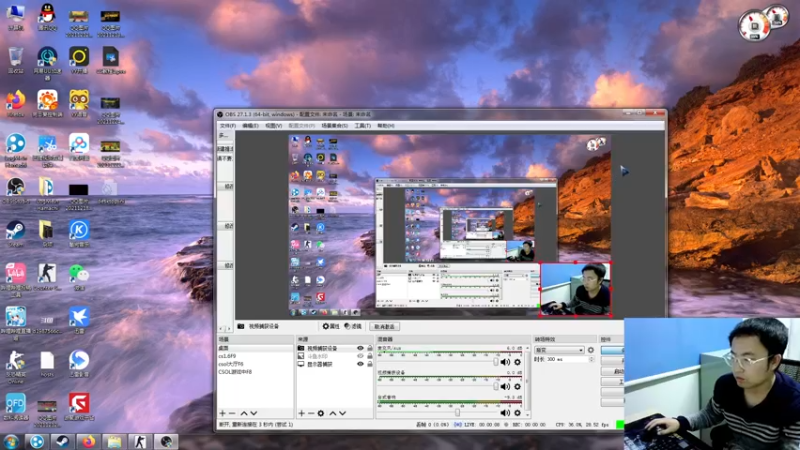The image size is (800, 450).
Task: Open settings gear for second mixer channel
Action: [517, 386]
